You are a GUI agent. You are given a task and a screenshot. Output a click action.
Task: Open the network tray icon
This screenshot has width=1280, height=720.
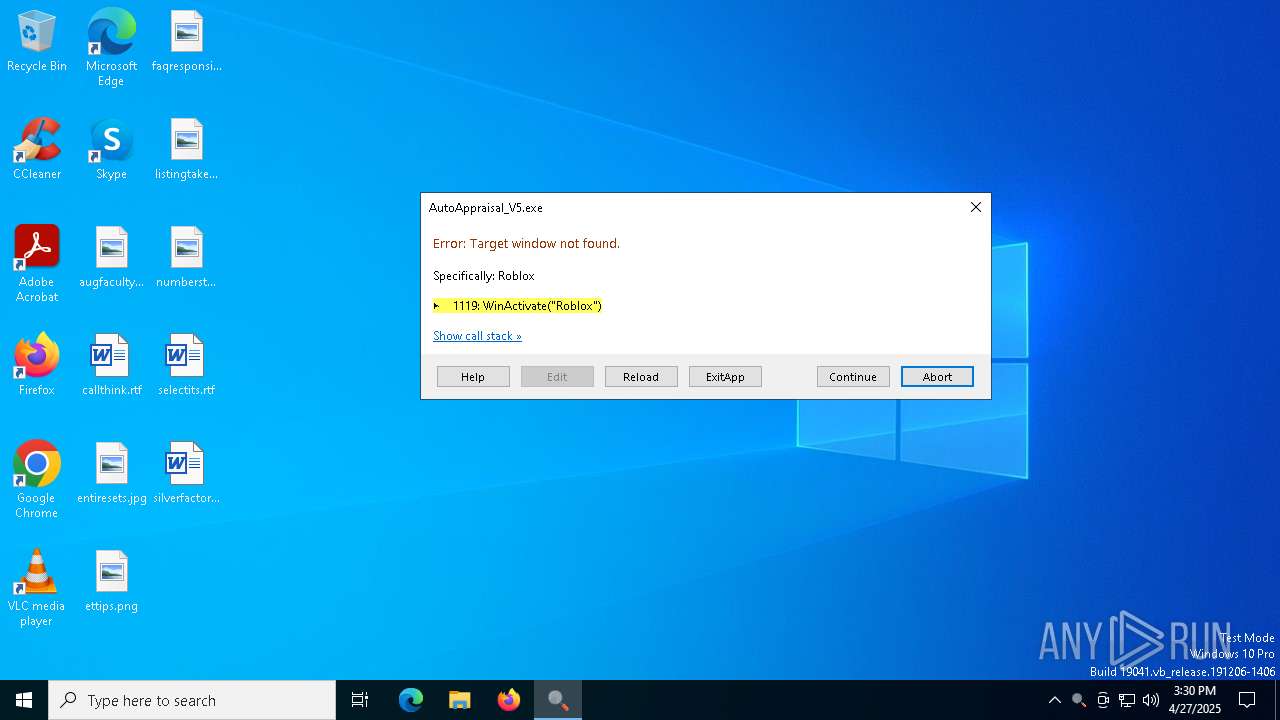click(1127, 700)
